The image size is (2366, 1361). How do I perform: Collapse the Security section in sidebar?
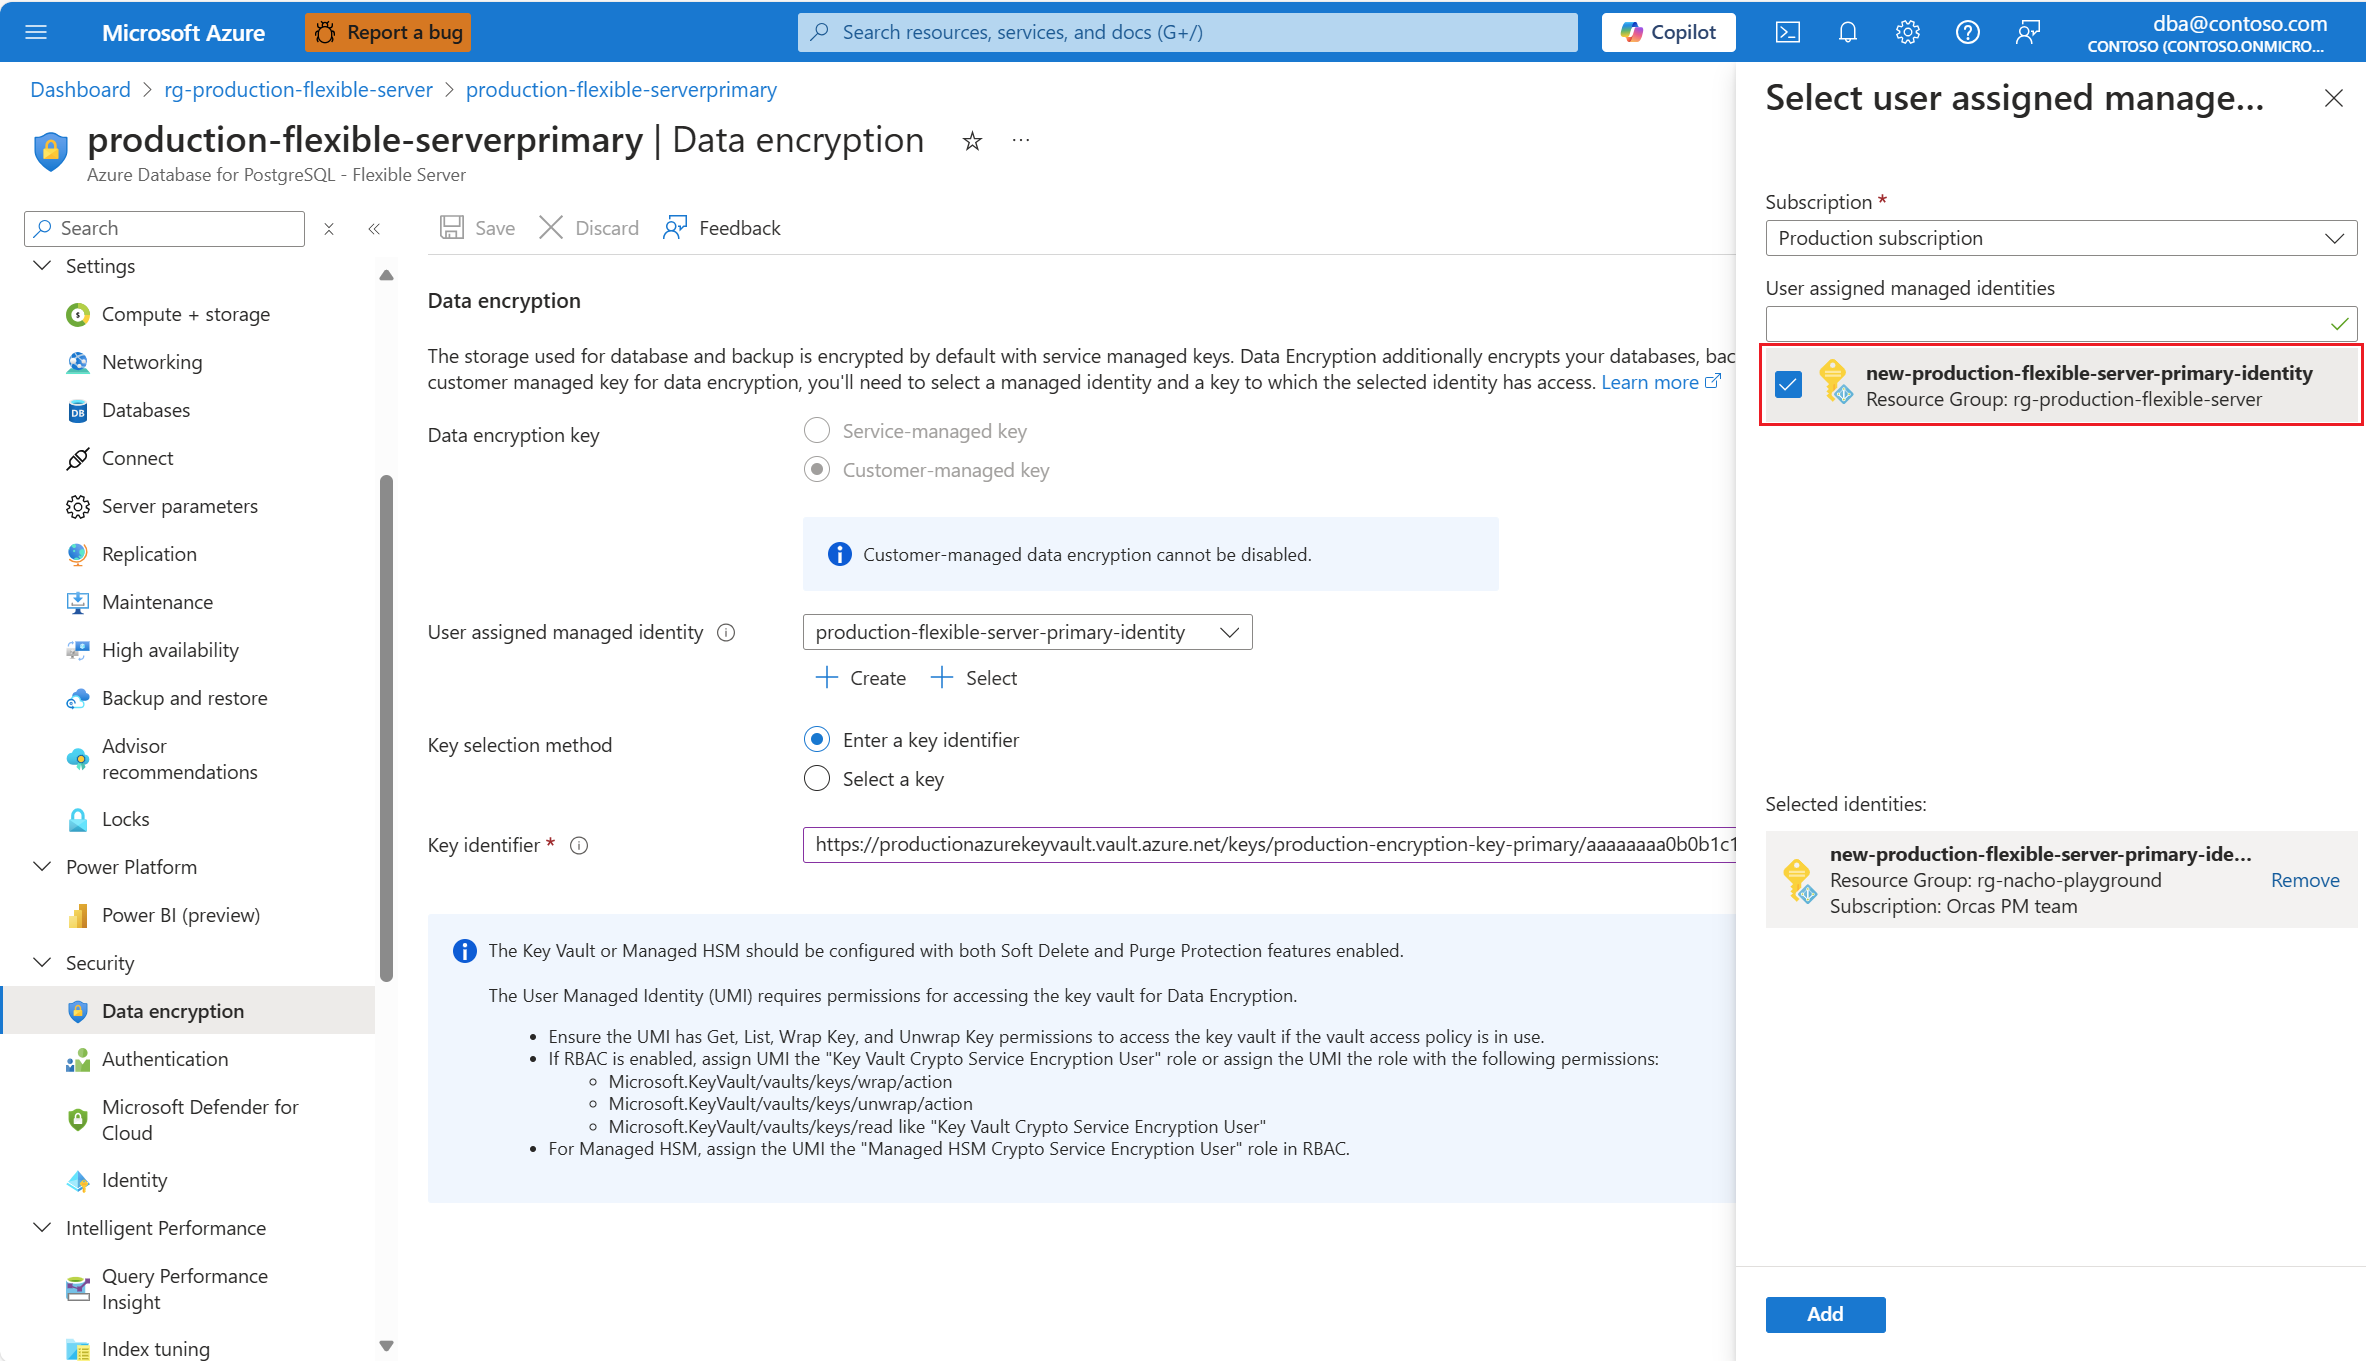[x=42, y=963]
